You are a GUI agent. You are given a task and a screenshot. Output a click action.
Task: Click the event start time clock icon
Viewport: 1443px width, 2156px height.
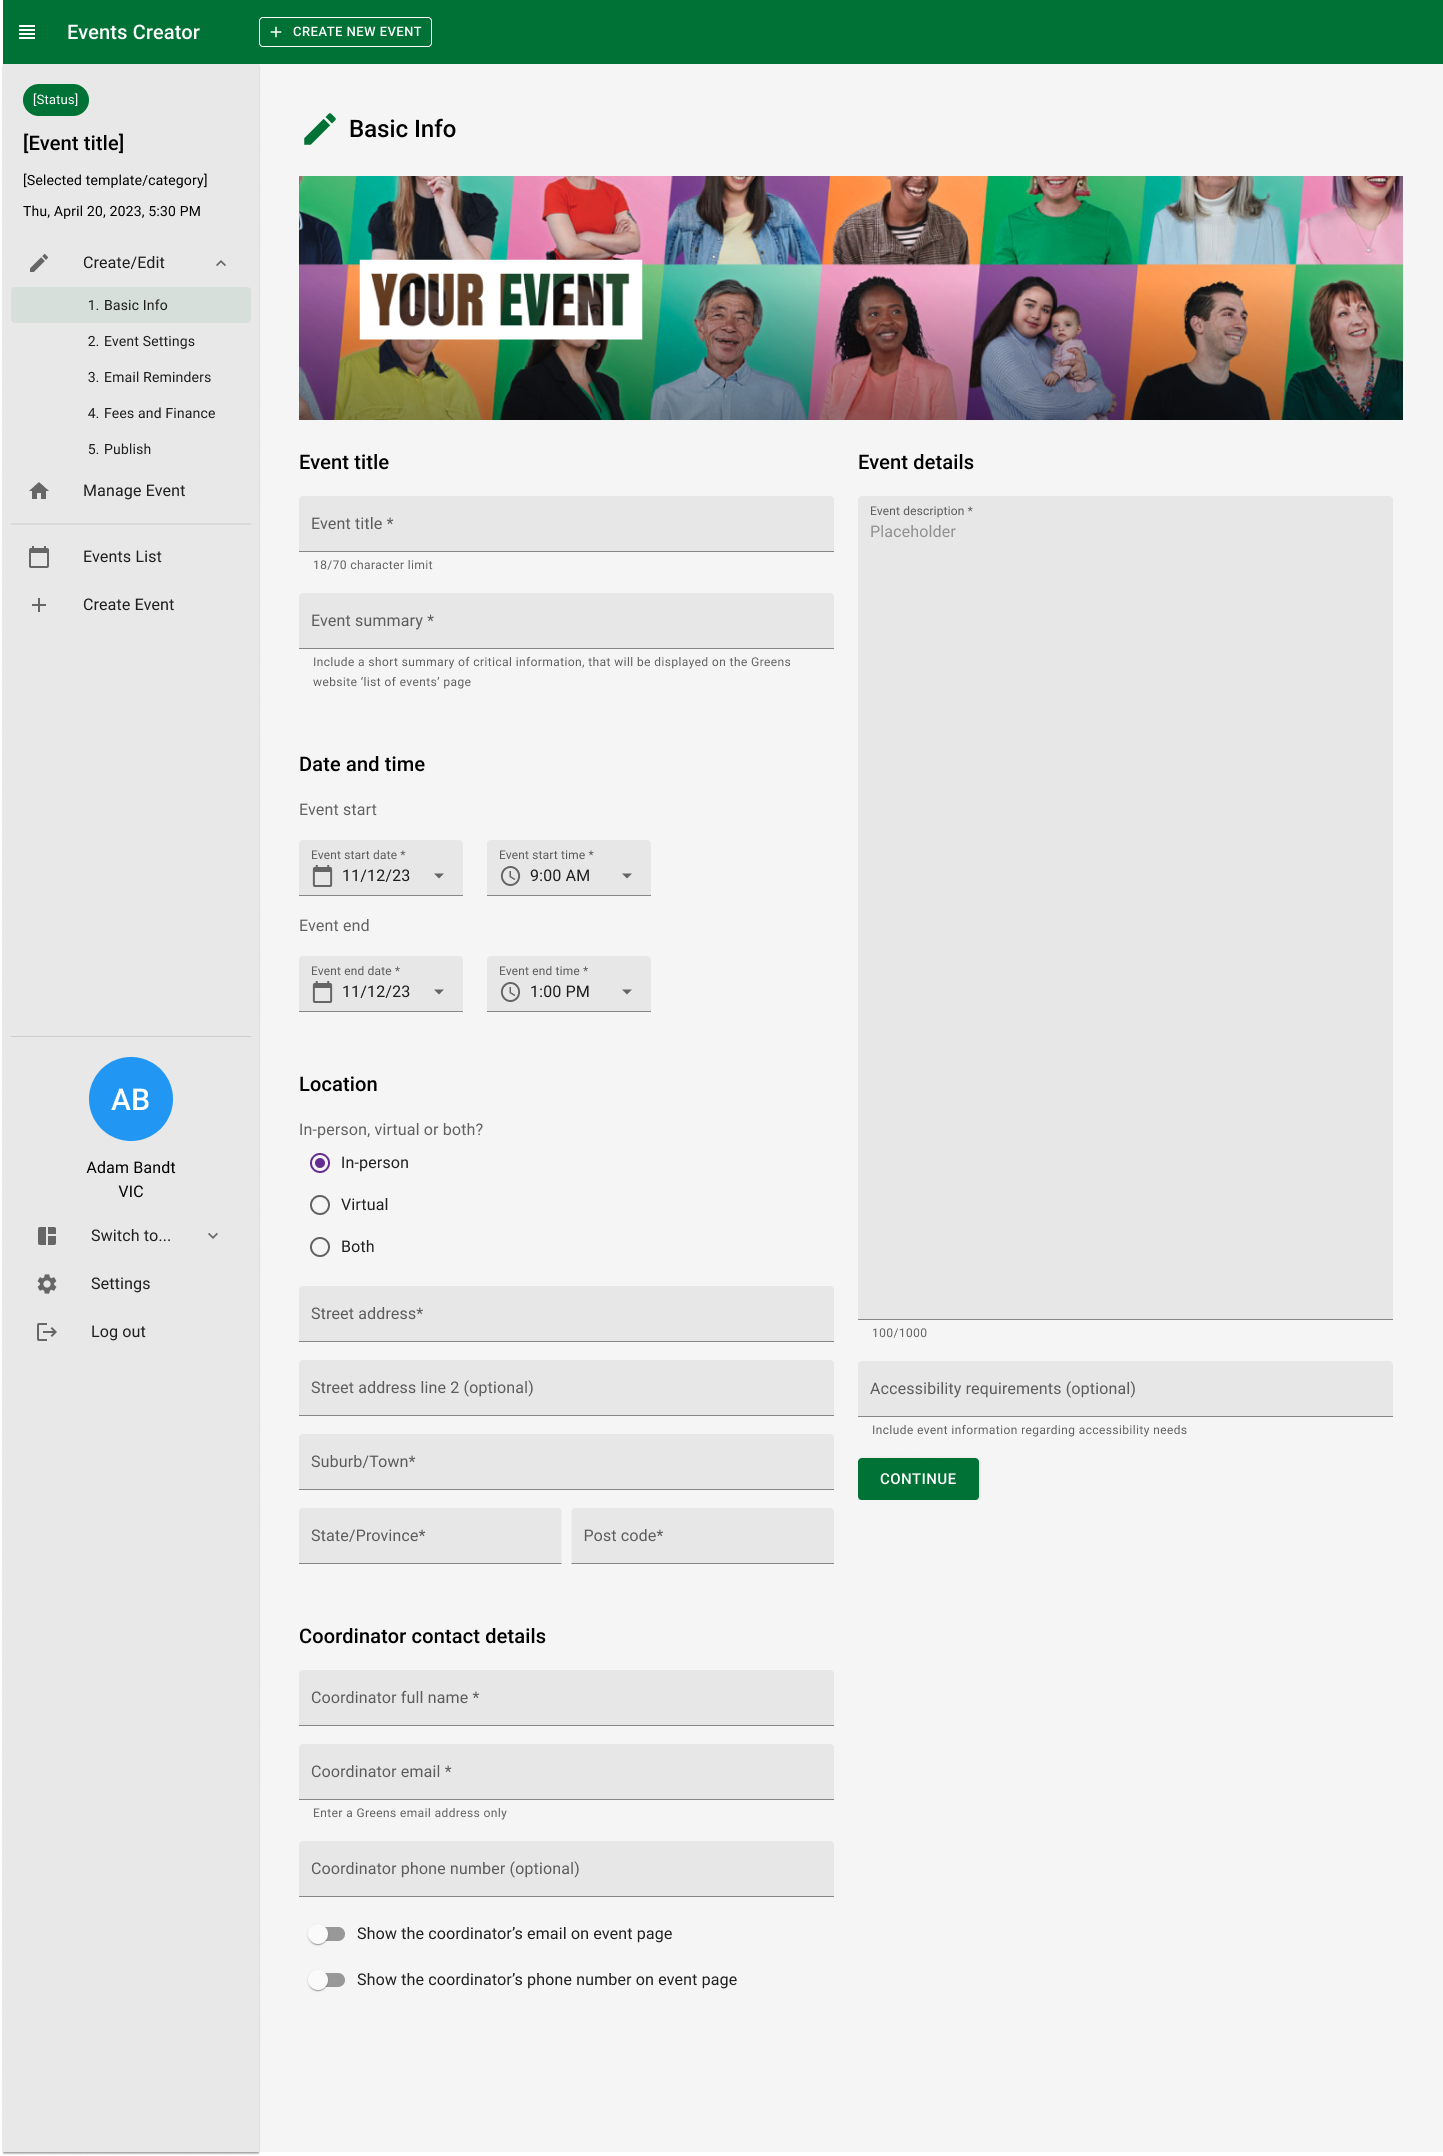[x=510, y=876]
